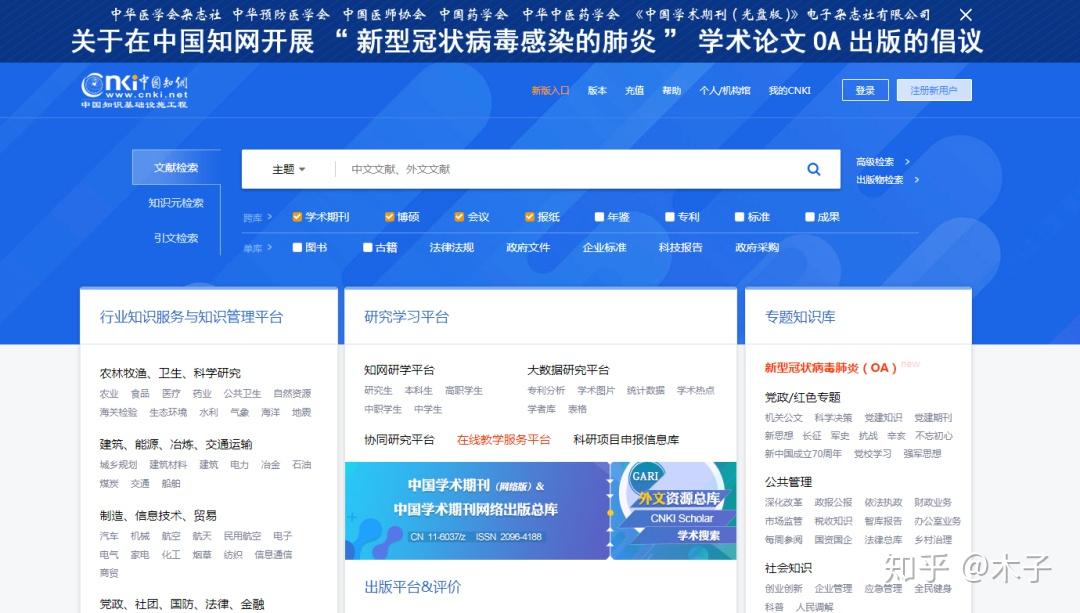Click the CNKI logo
Image resolution: width=1080 pixels, height=613 pixels.
[x=134, y=90]
